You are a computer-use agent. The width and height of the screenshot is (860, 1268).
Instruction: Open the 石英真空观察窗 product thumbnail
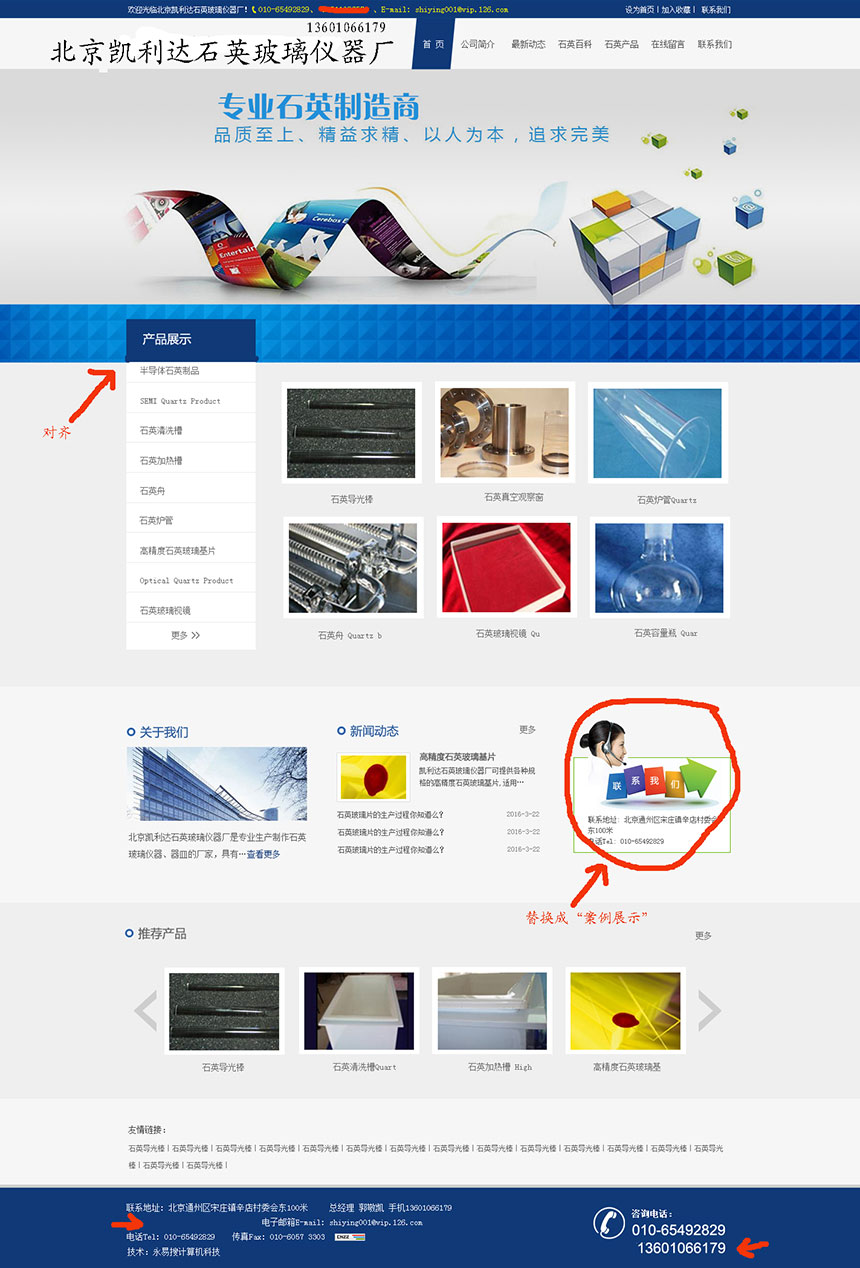(505, 432)
